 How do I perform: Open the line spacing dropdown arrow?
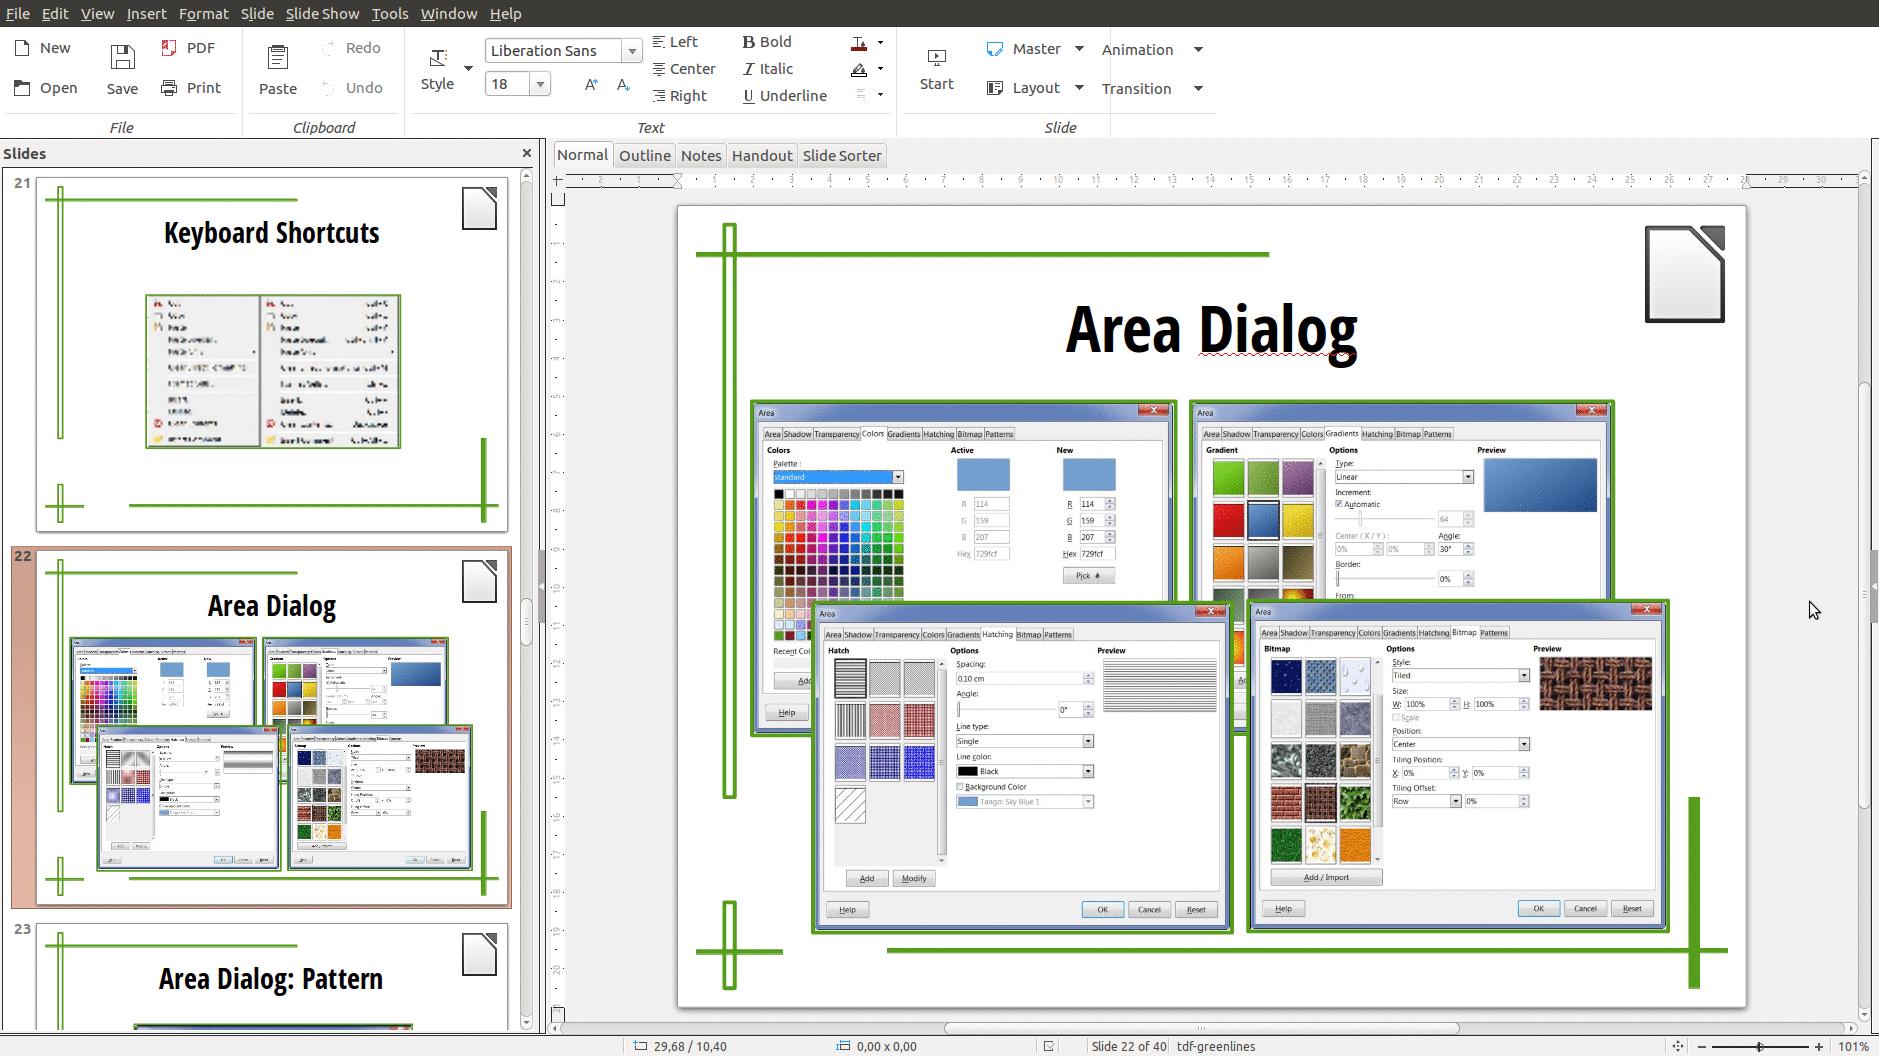pos(880,95)
